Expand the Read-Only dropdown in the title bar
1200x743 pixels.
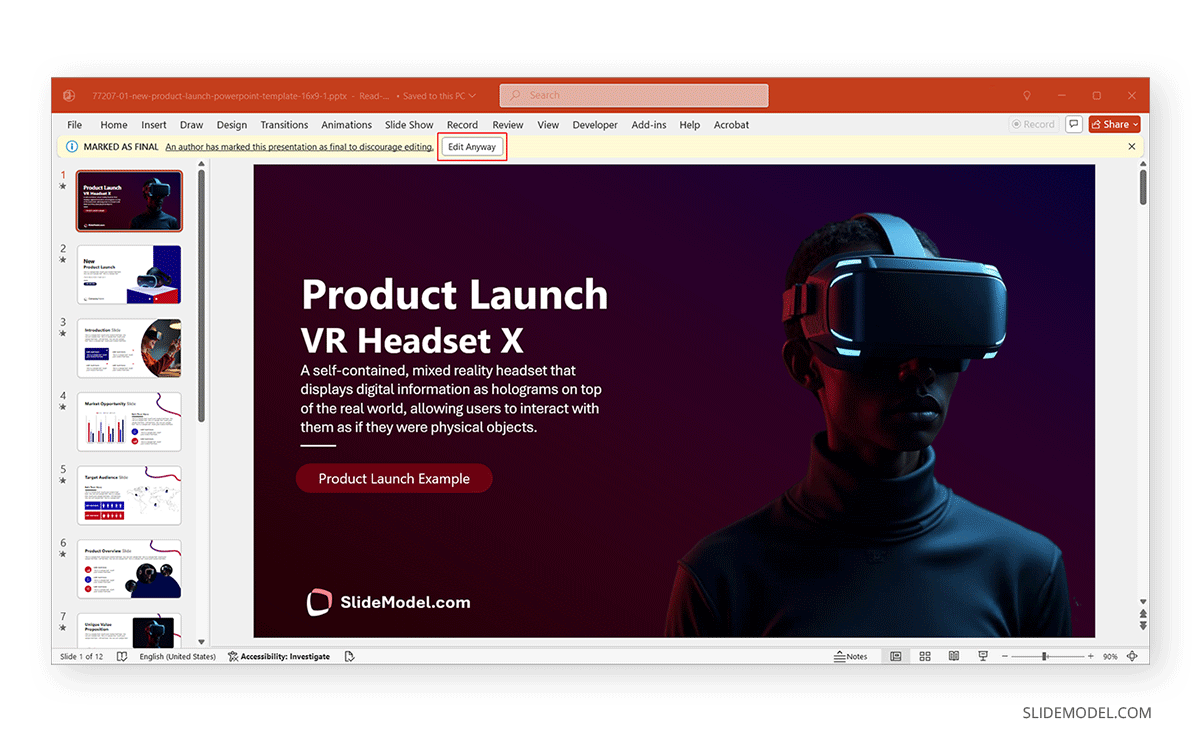point(373,96)
